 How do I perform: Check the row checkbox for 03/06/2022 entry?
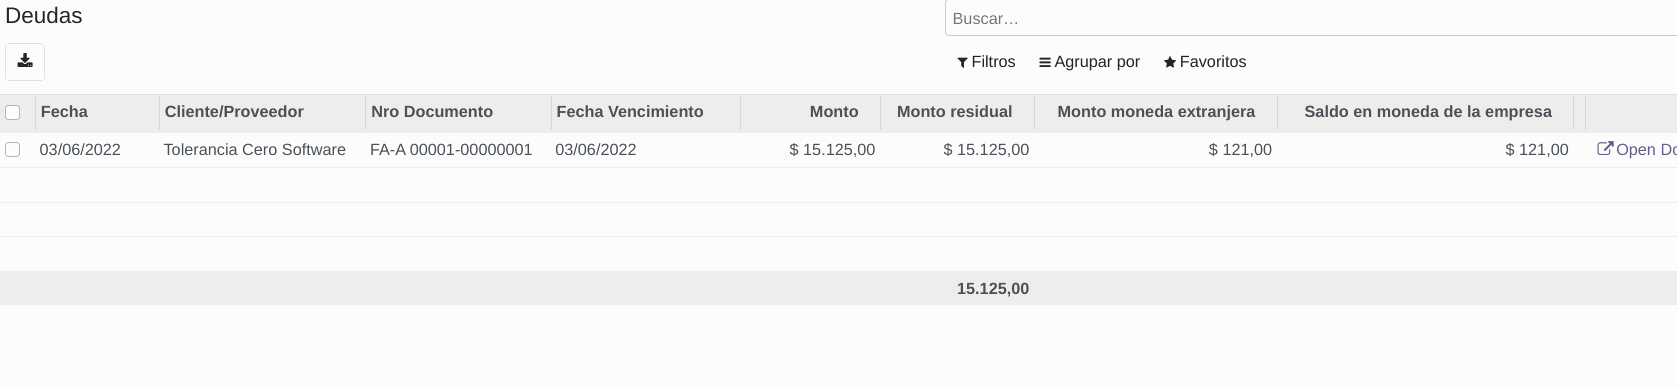tap(12, 149)
